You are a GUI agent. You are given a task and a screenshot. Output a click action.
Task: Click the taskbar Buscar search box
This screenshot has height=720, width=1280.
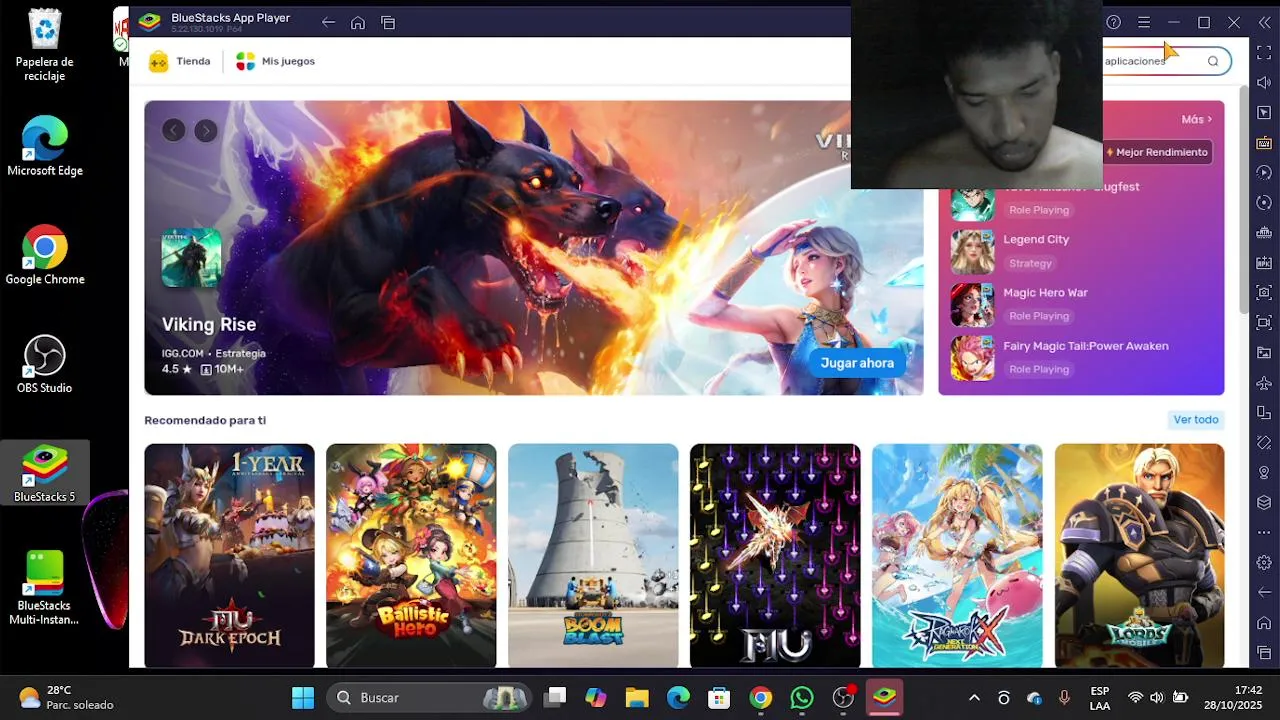pos(430,697)
